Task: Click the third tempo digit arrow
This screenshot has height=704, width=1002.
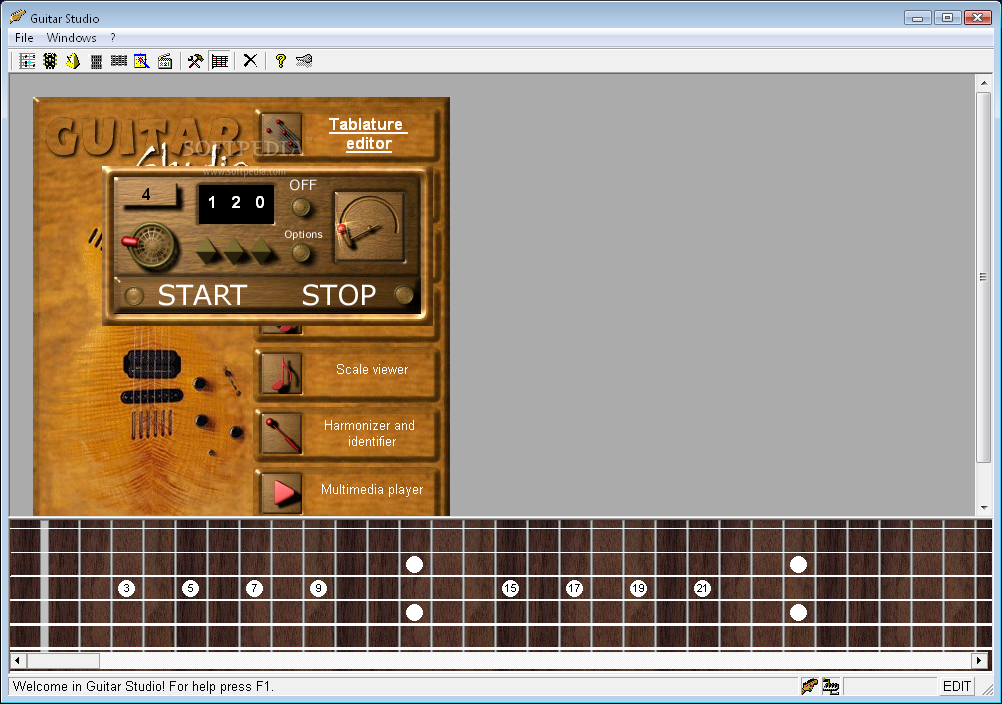Action: coord(262,250)
